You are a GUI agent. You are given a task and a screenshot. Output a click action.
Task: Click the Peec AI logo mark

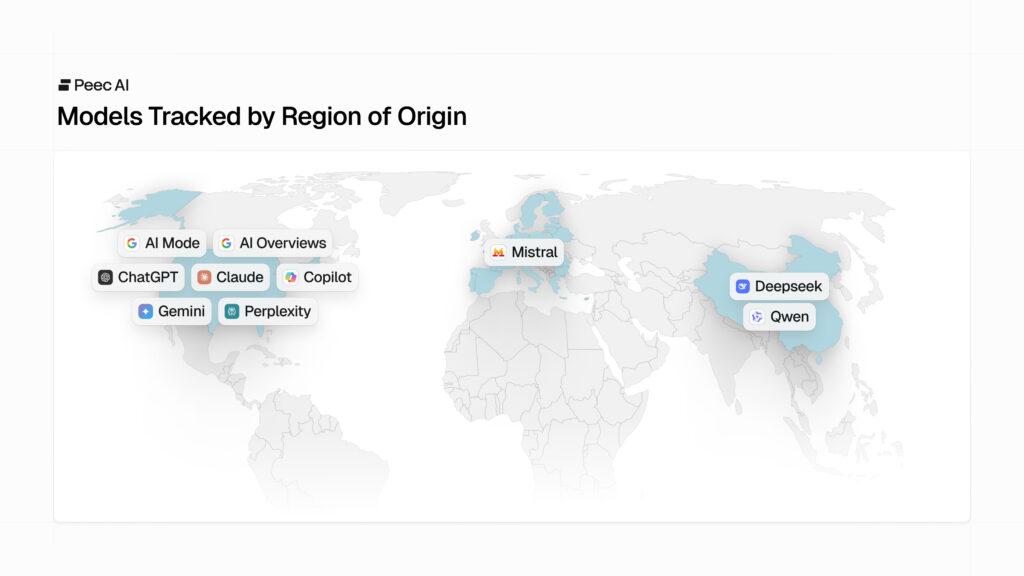[x=64, y=85]
